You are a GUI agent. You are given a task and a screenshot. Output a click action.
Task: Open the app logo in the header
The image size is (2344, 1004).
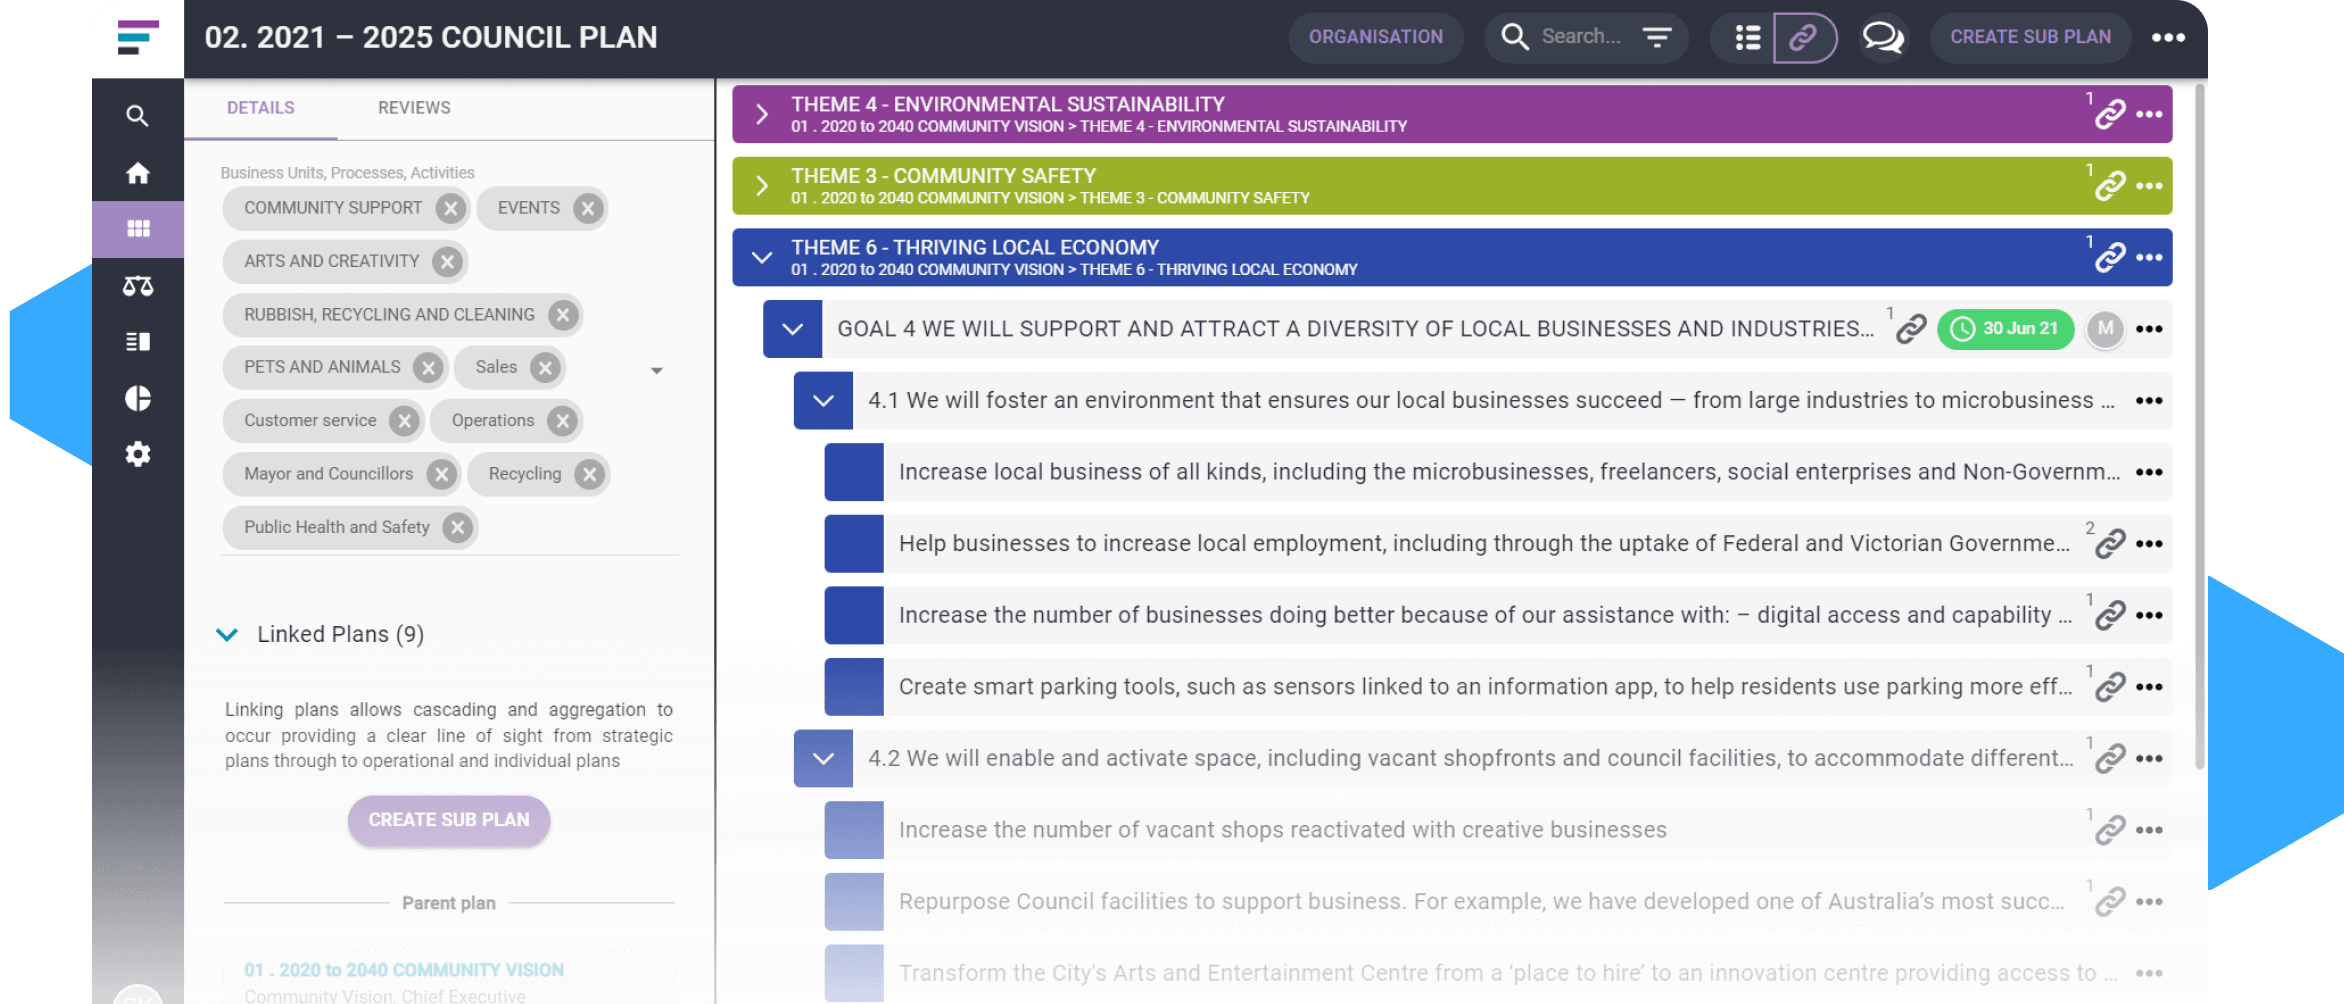coord(138,38)
